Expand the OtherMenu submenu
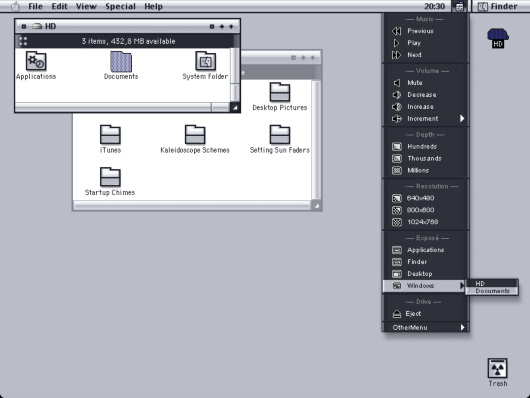The image size is (530, 398). click(425, 327)
